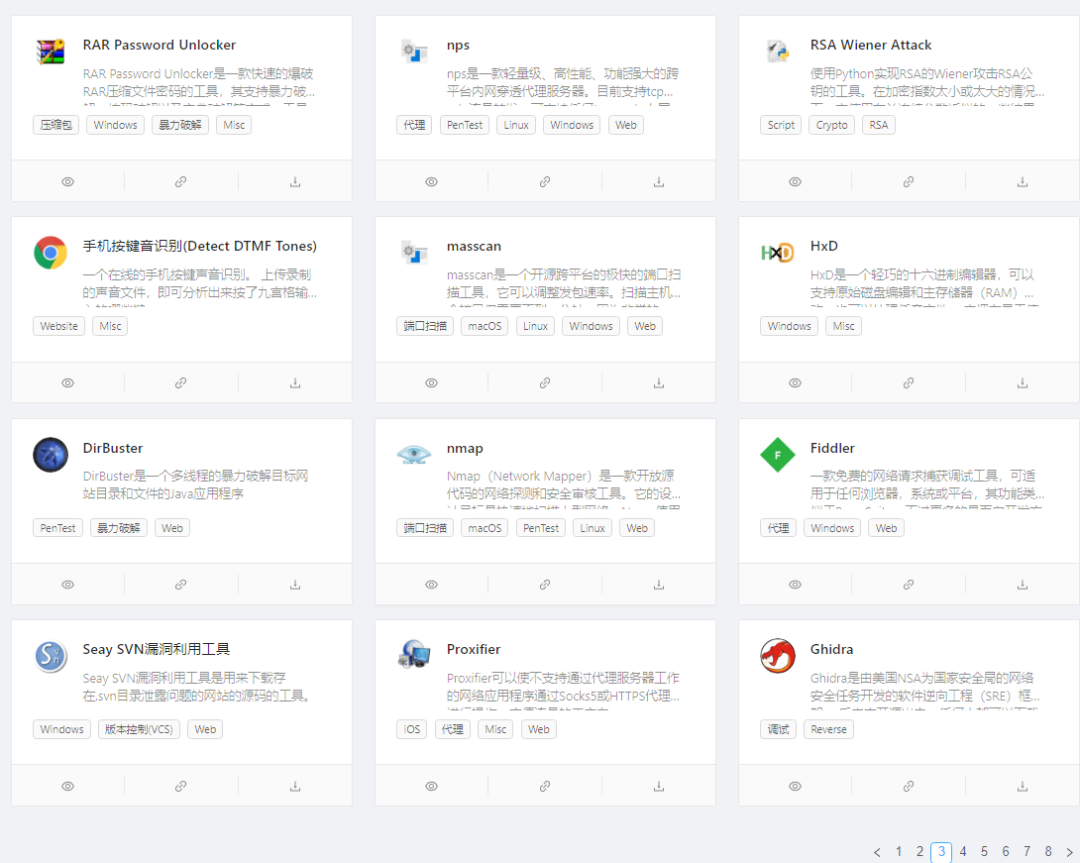Go to page 8
Image resolution: width=1080 pixels, height=863 pixels.
pyautogui.click(x=1048, y=852)
